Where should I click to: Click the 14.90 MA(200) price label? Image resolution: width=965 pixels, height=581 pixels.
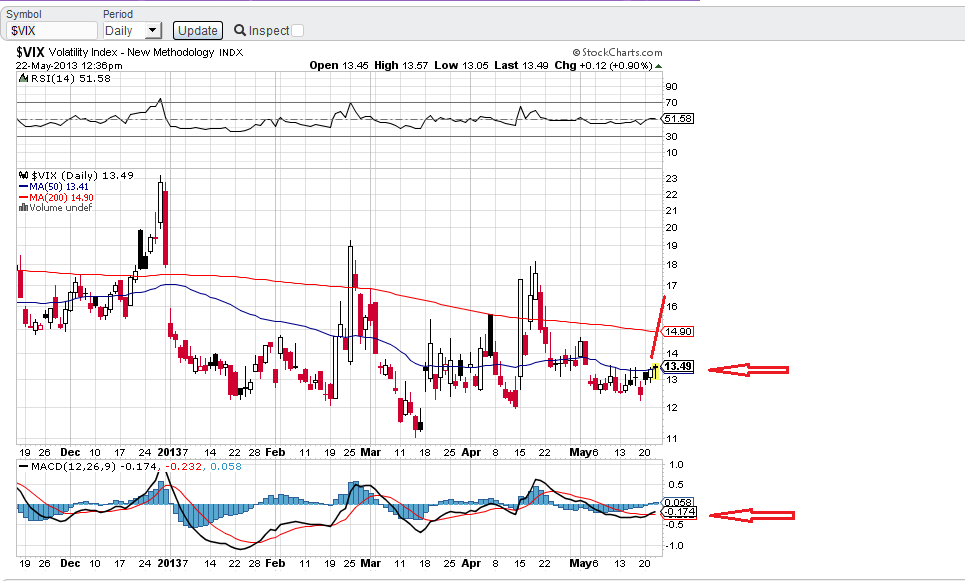(678, 332)
